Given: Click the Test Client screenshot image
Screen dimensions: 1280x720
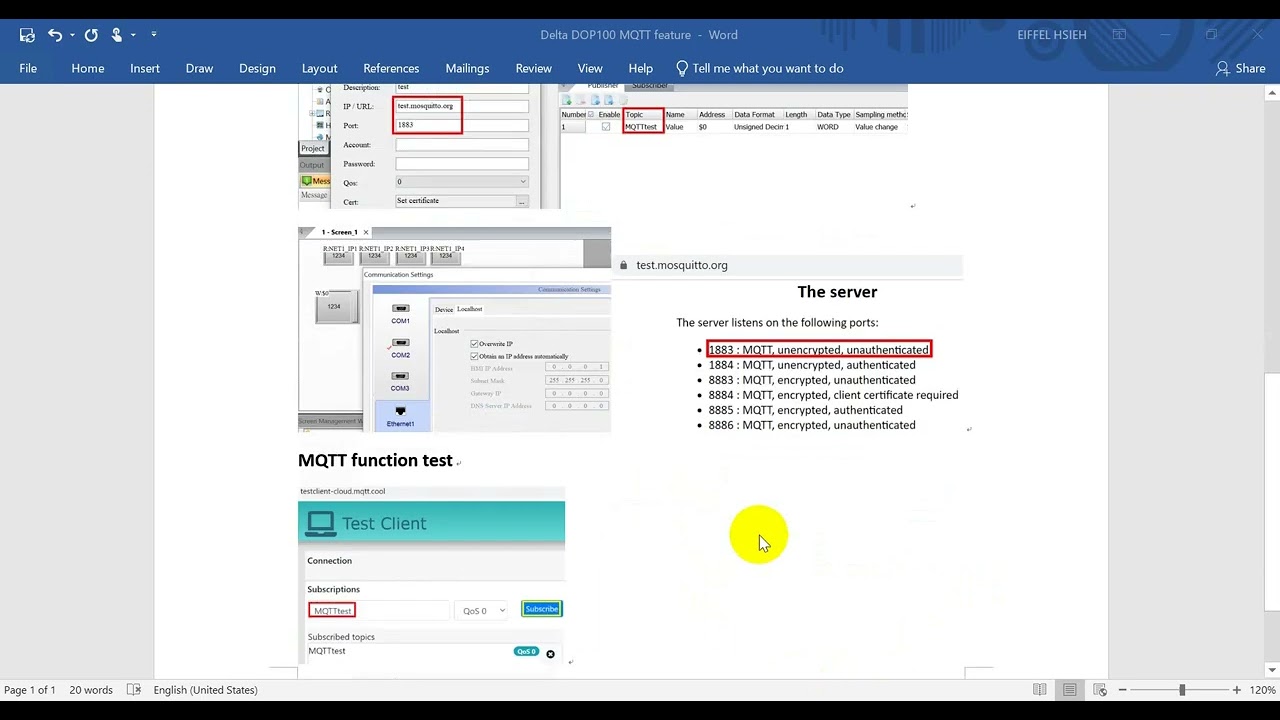Looking at the screenshot, I should click(432, 576).
